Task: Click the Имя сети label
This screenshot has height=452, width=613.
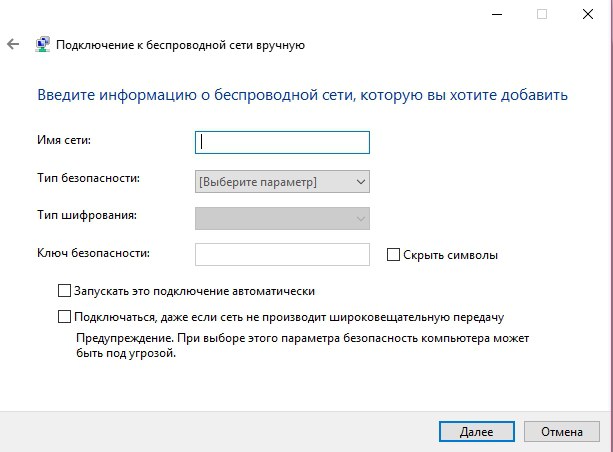Action: point(64,140)
